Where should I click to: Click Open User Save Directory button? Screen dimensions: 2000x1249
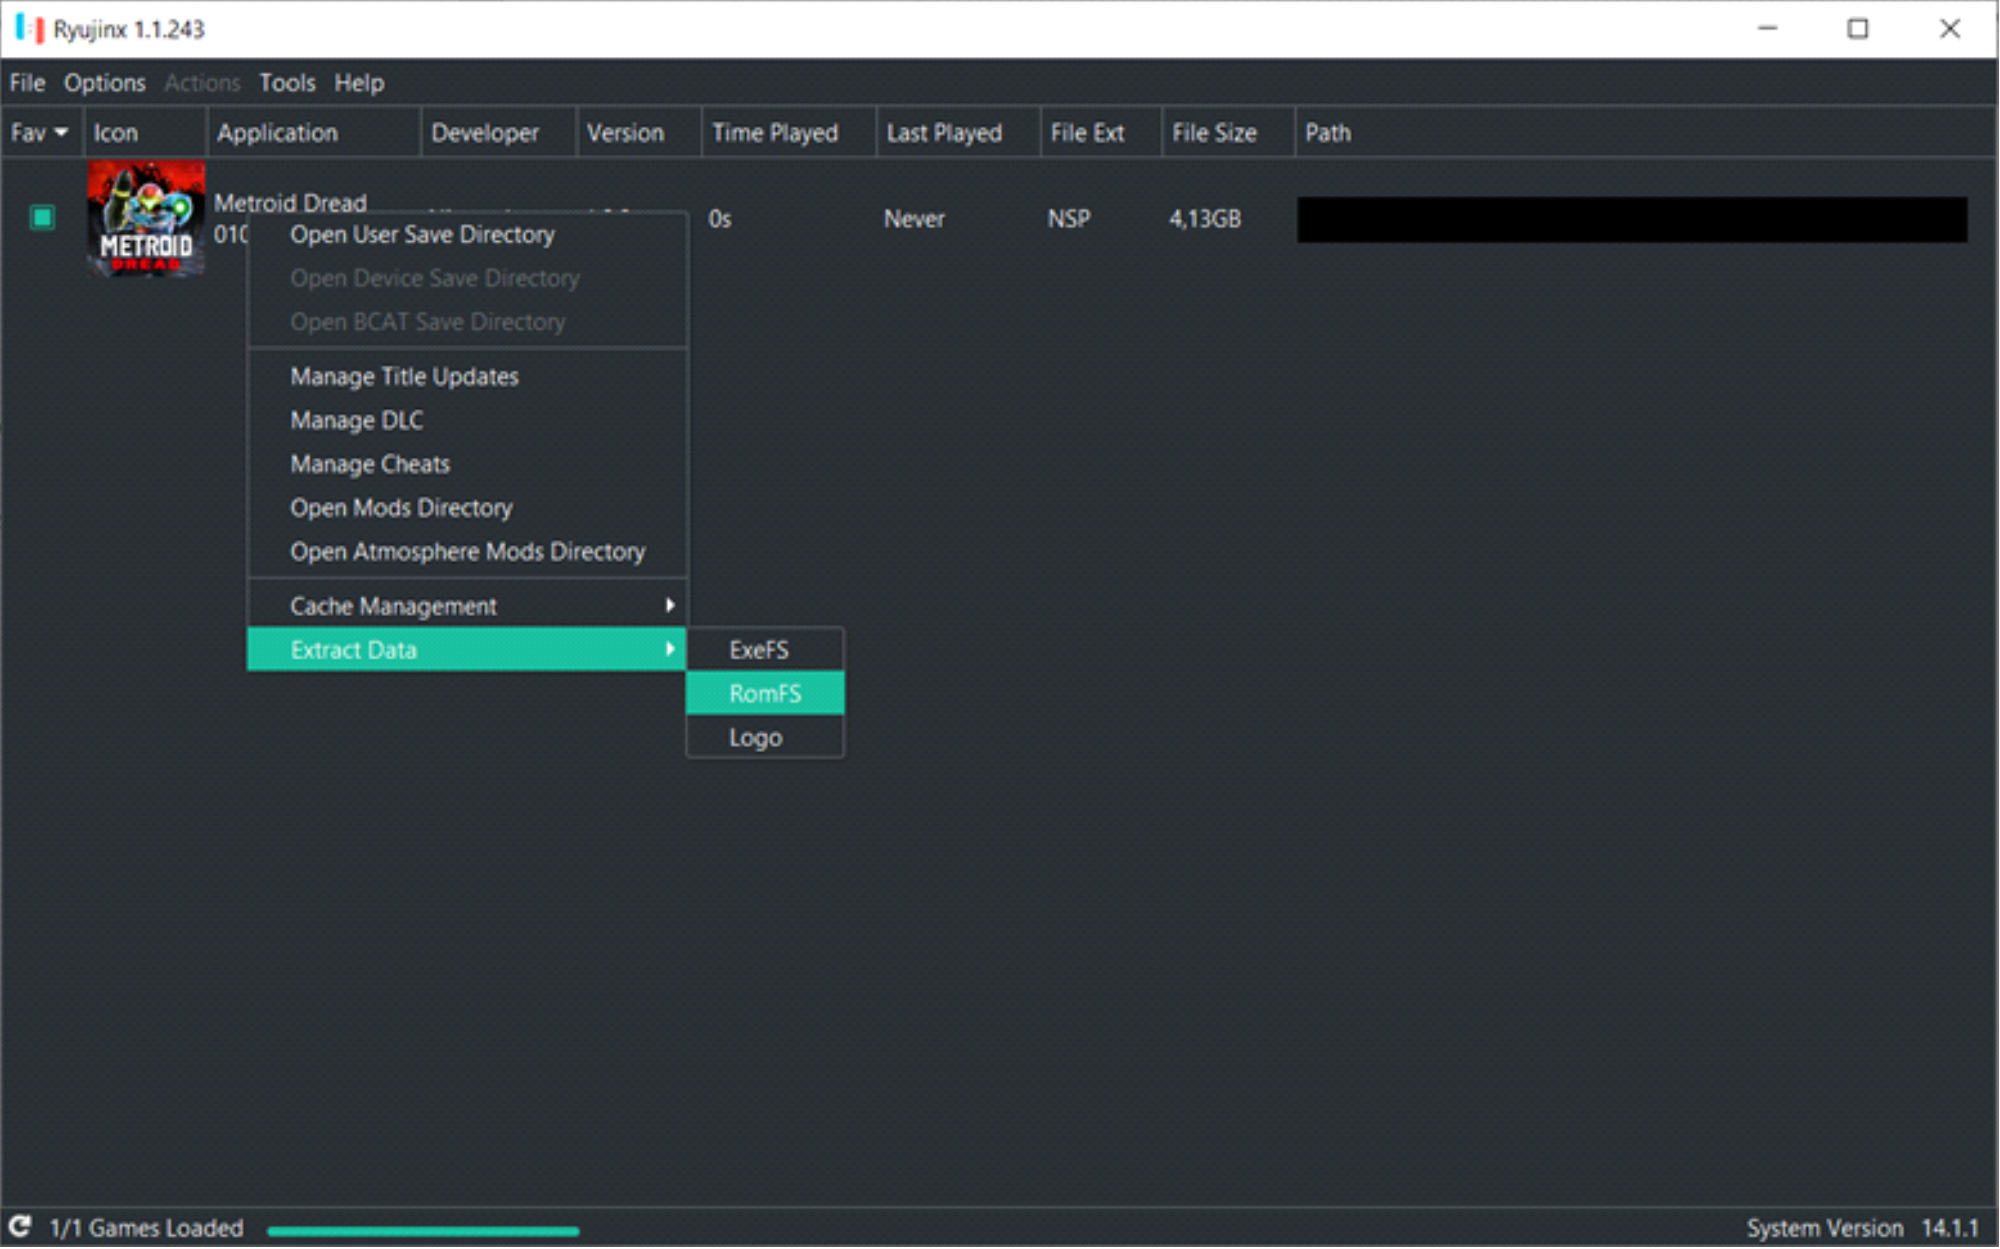coord(424,233)
